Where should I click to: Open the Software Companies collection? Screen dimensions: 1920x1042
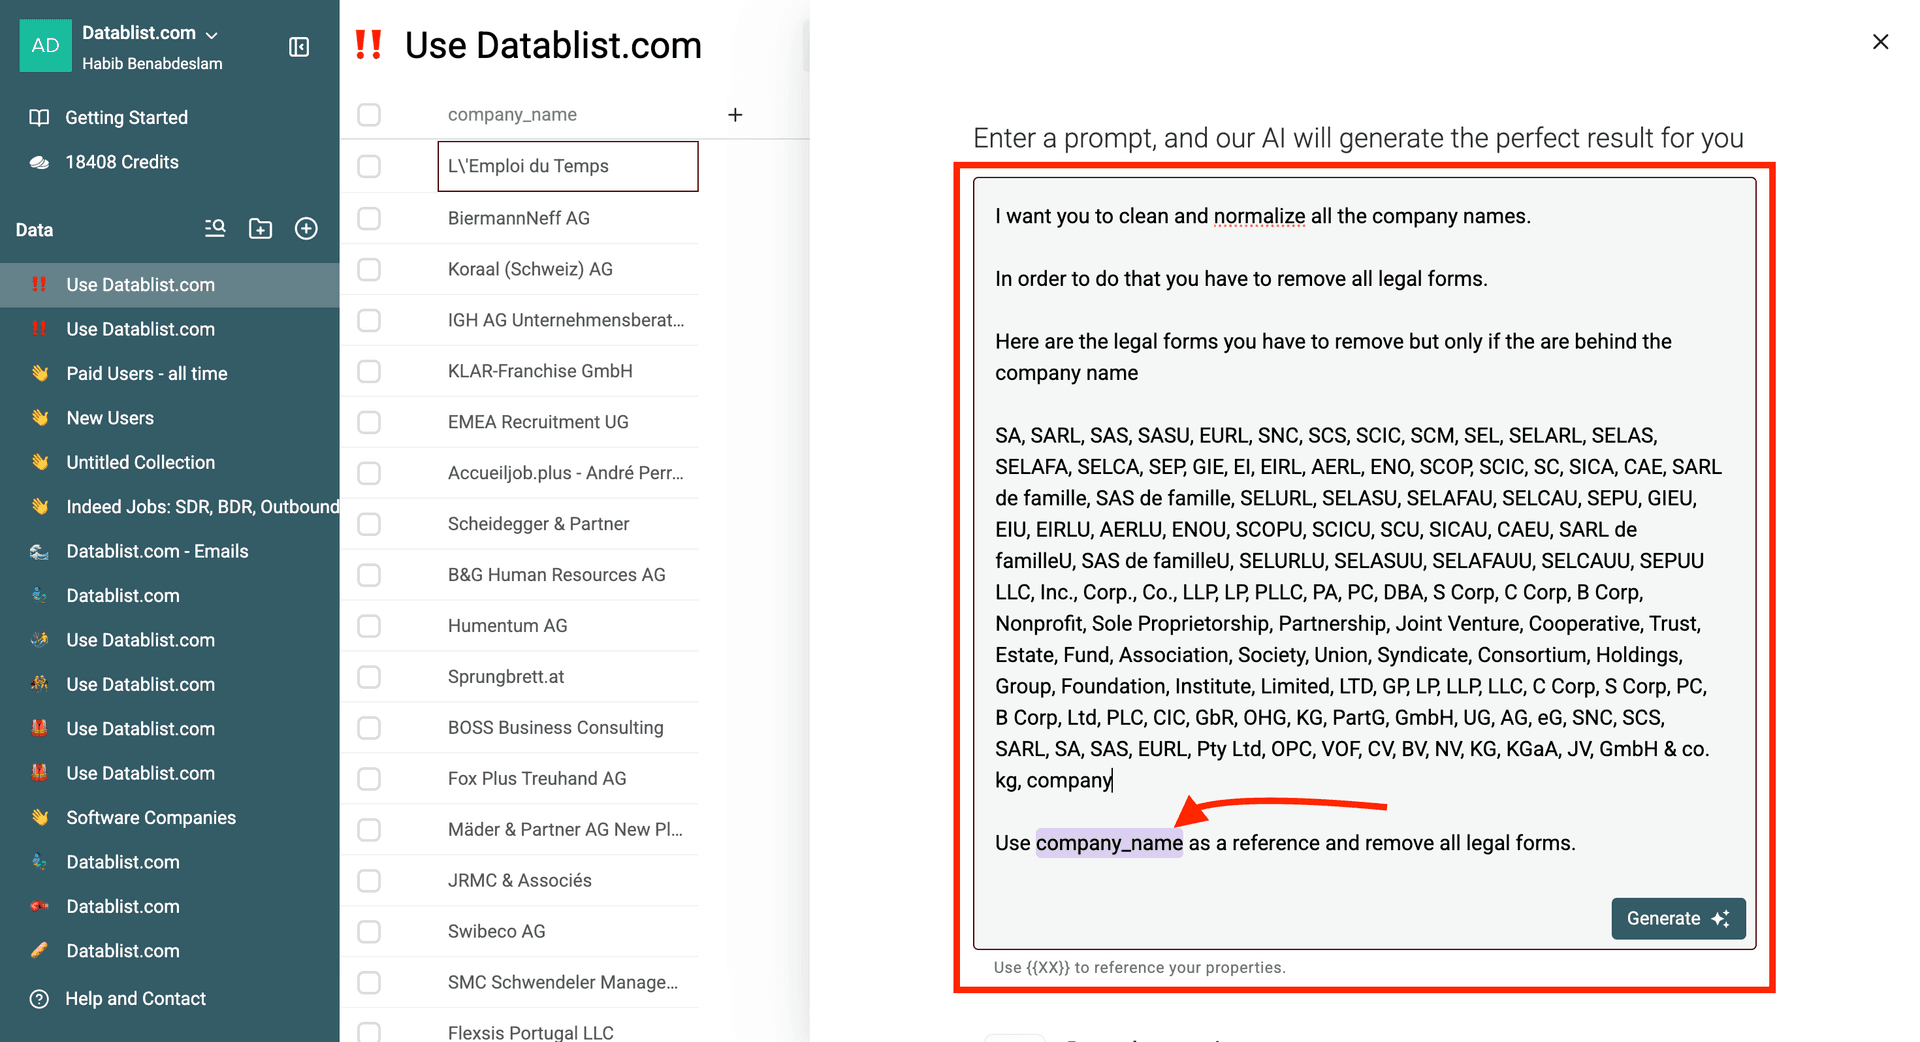pyautogui.click(x=151, y=818)
